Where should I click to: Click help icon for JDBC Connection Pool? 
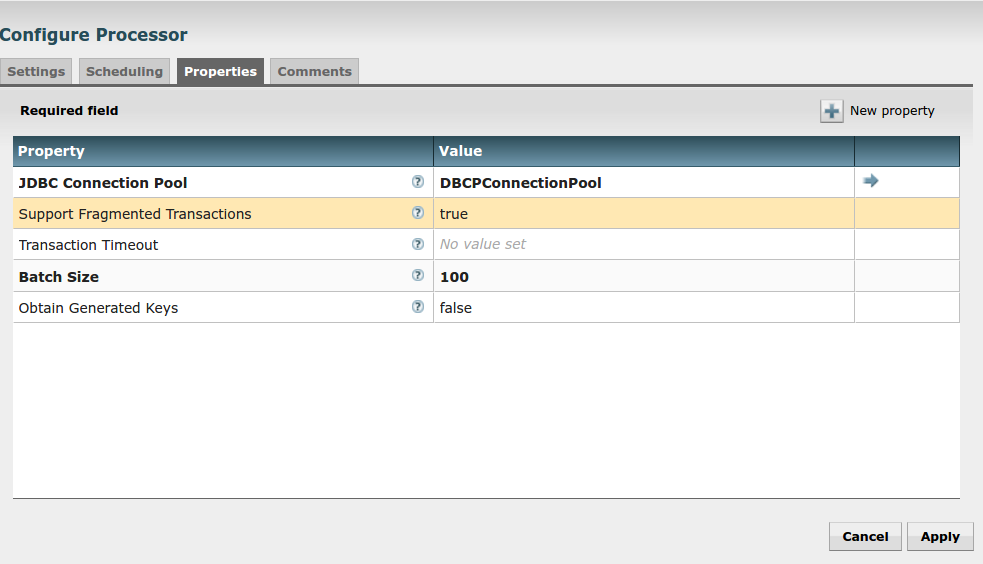418,182
